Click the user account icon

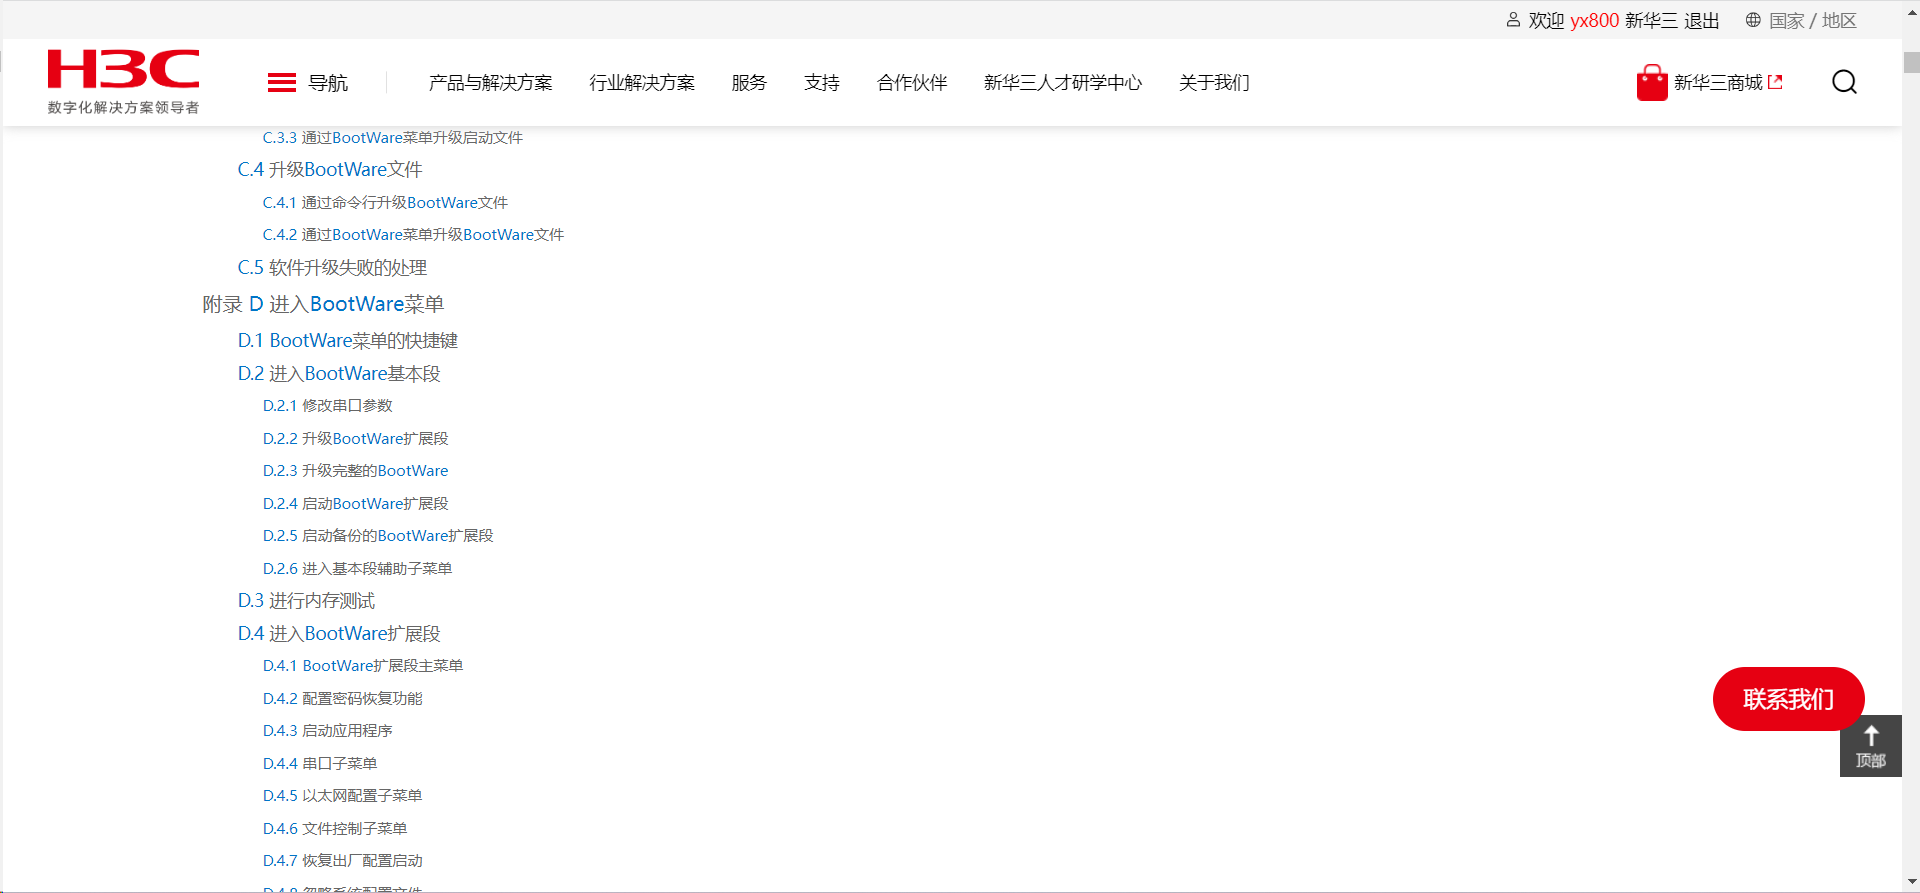click(1513, 20)
